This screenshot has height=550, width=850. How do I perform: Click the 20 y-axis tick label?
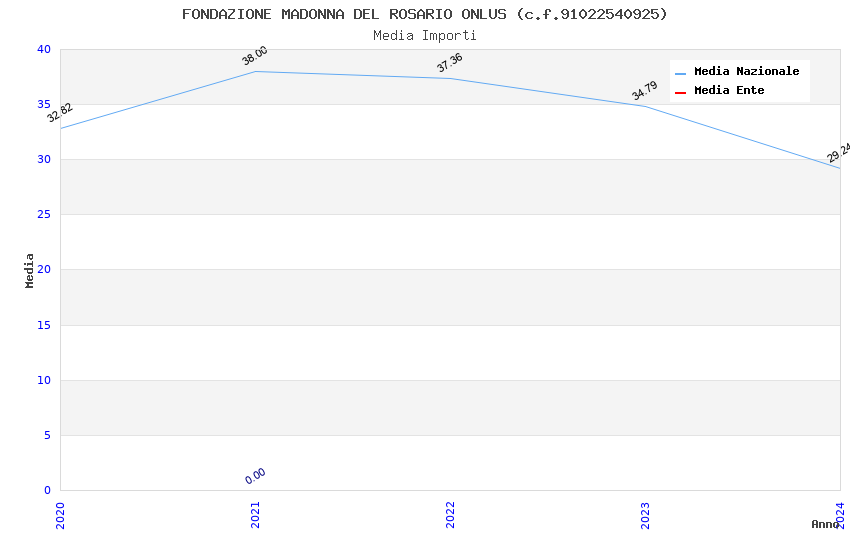44,269
